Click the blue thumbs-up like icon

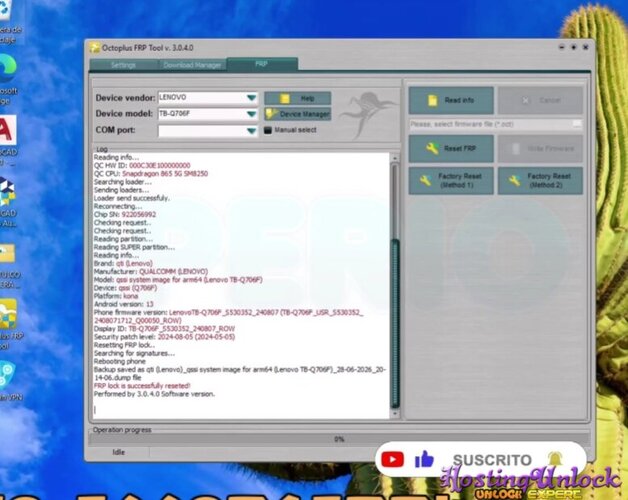click(424, 459)
